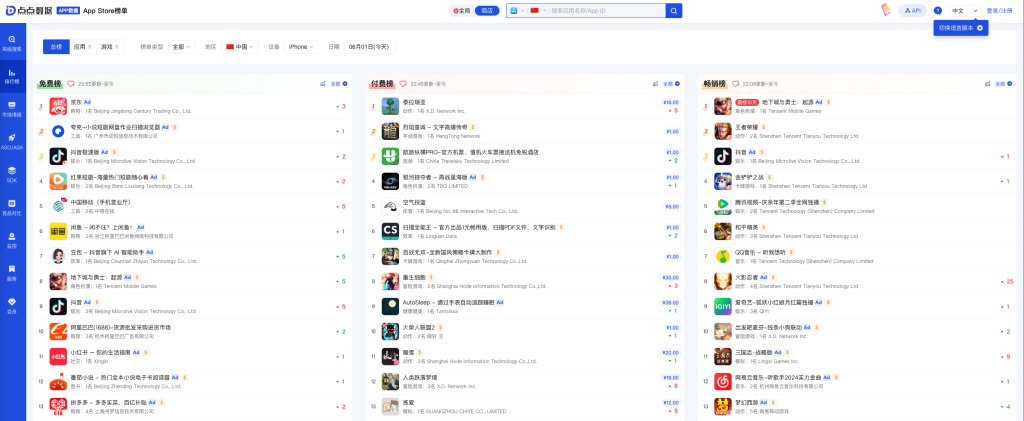Open 梦幻西游 app entry
The height and width of the screenshot is (421, 1024).
[857, 406]
